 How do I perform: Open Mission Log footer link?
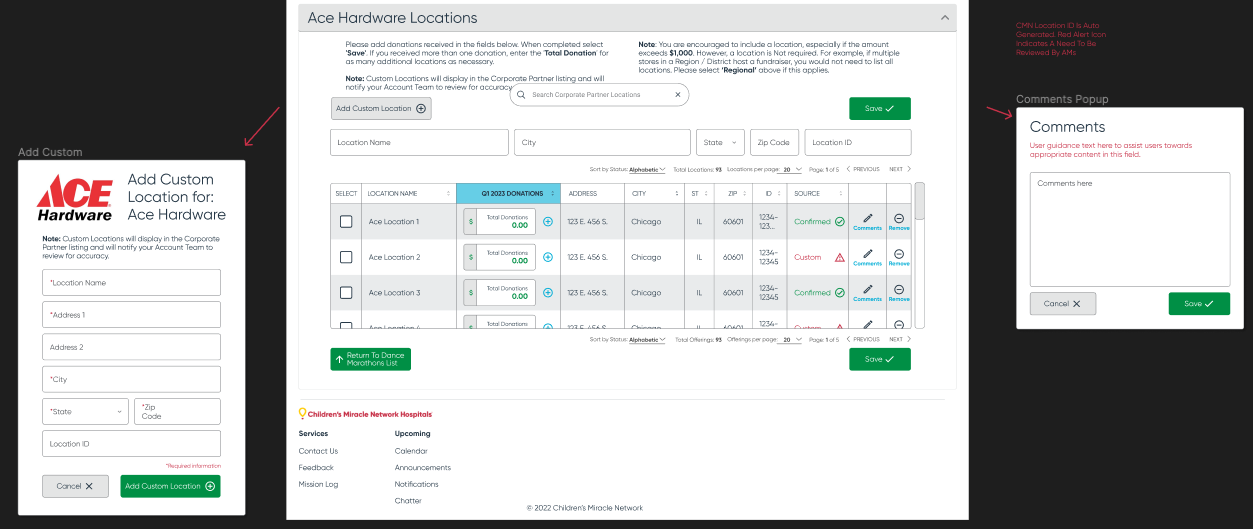[x=318, y=484]
